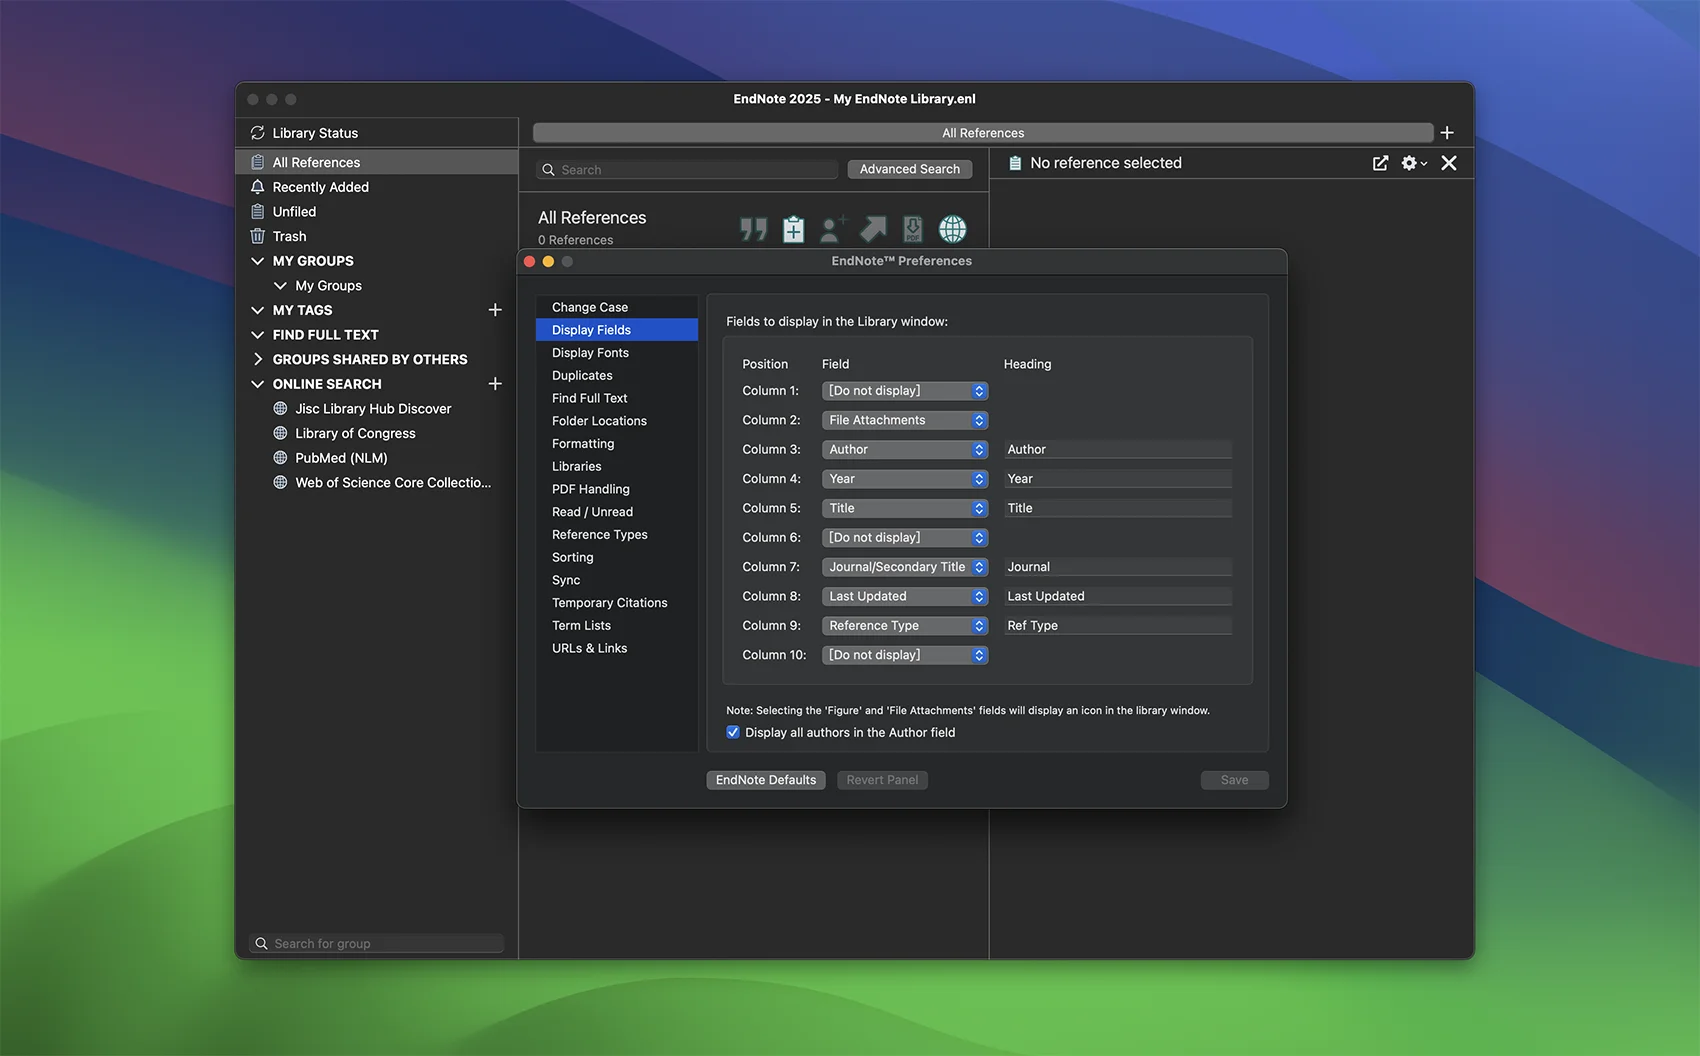Click the Trash bin icon
The height and width of the screenshot is (1056, 1700).
click(258, 236)
